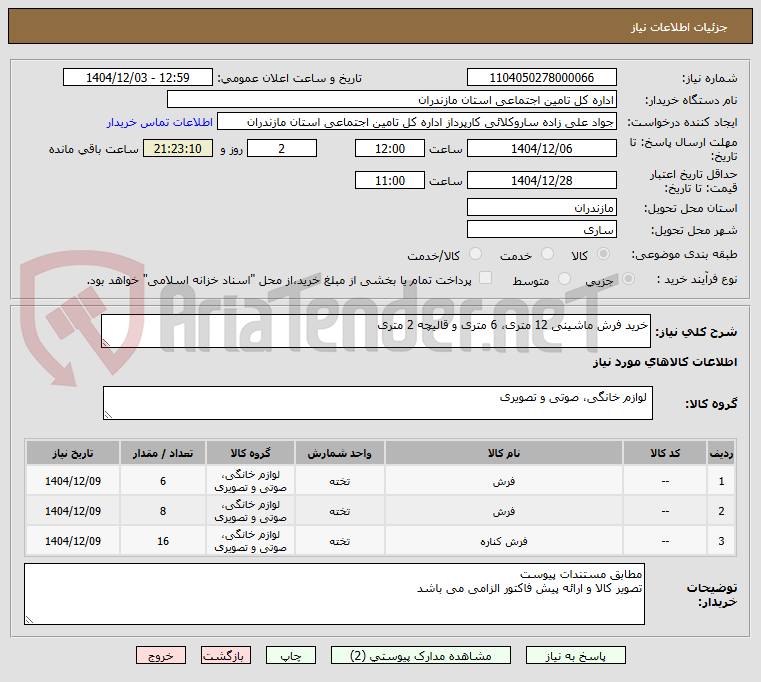761x682 pixels.
Task: Click the buyer organization name field
Action: click(x=392, y=100)
